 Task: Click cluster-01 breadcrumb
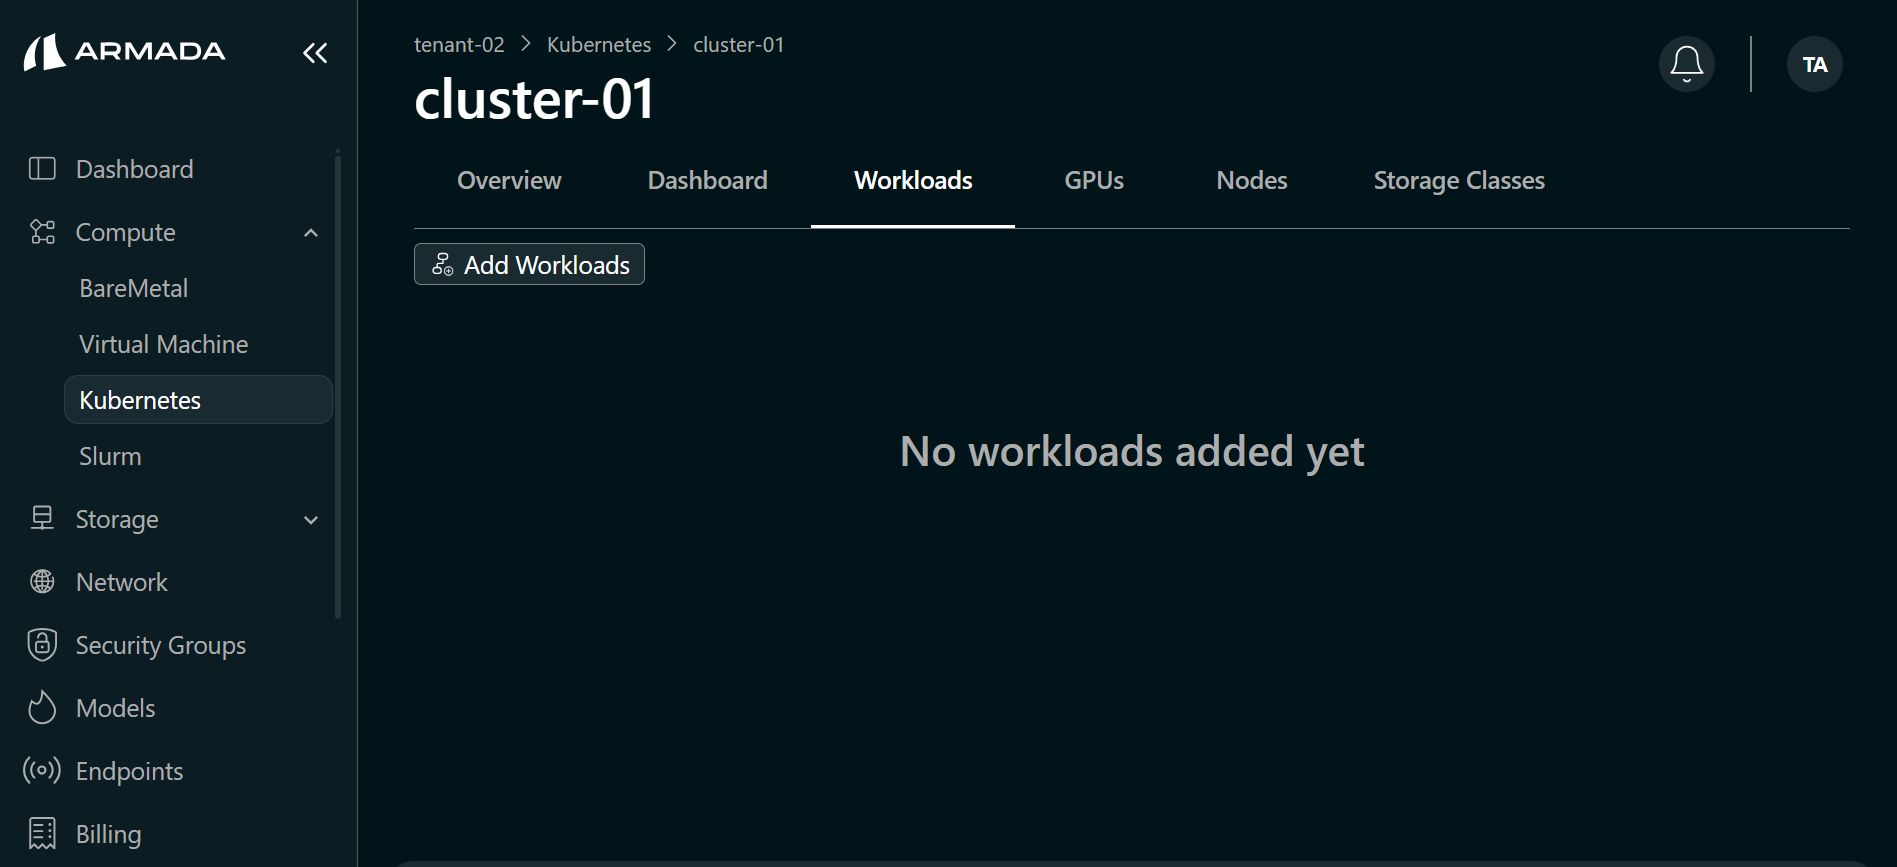click(739, 45)
